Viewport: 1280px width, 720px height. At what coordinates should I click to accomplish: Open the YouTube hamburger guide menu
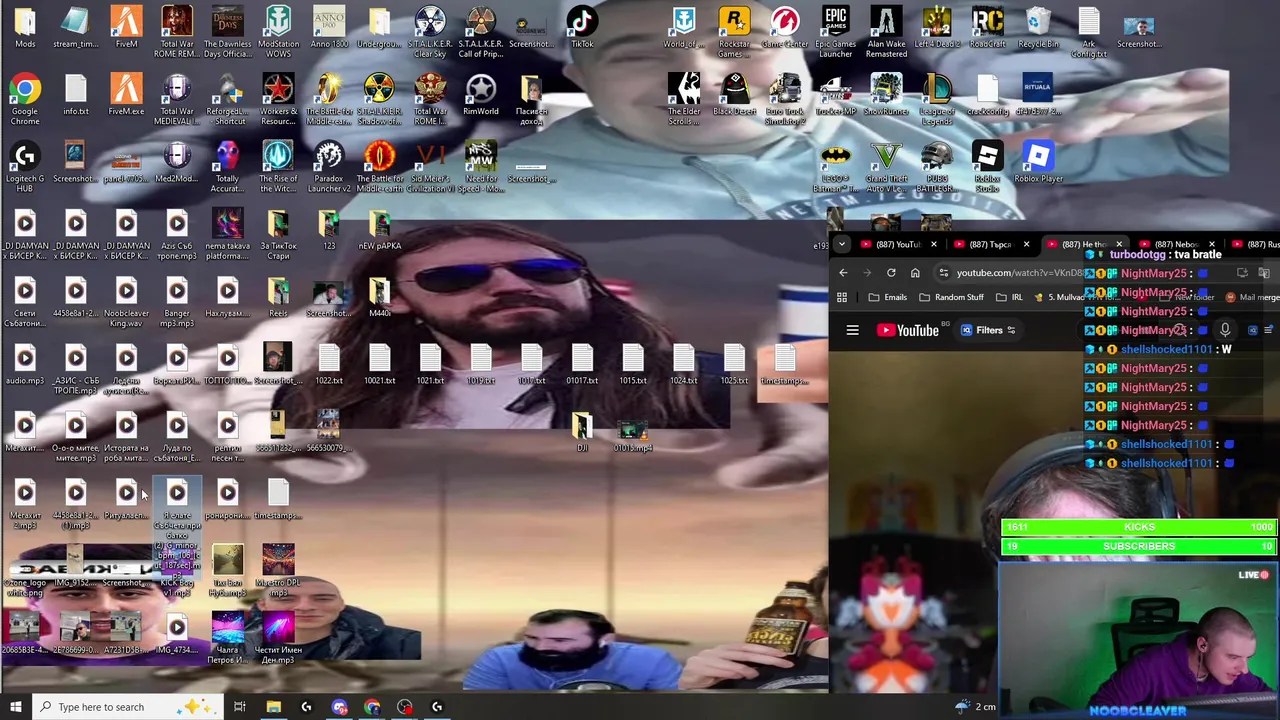[853, 330]
